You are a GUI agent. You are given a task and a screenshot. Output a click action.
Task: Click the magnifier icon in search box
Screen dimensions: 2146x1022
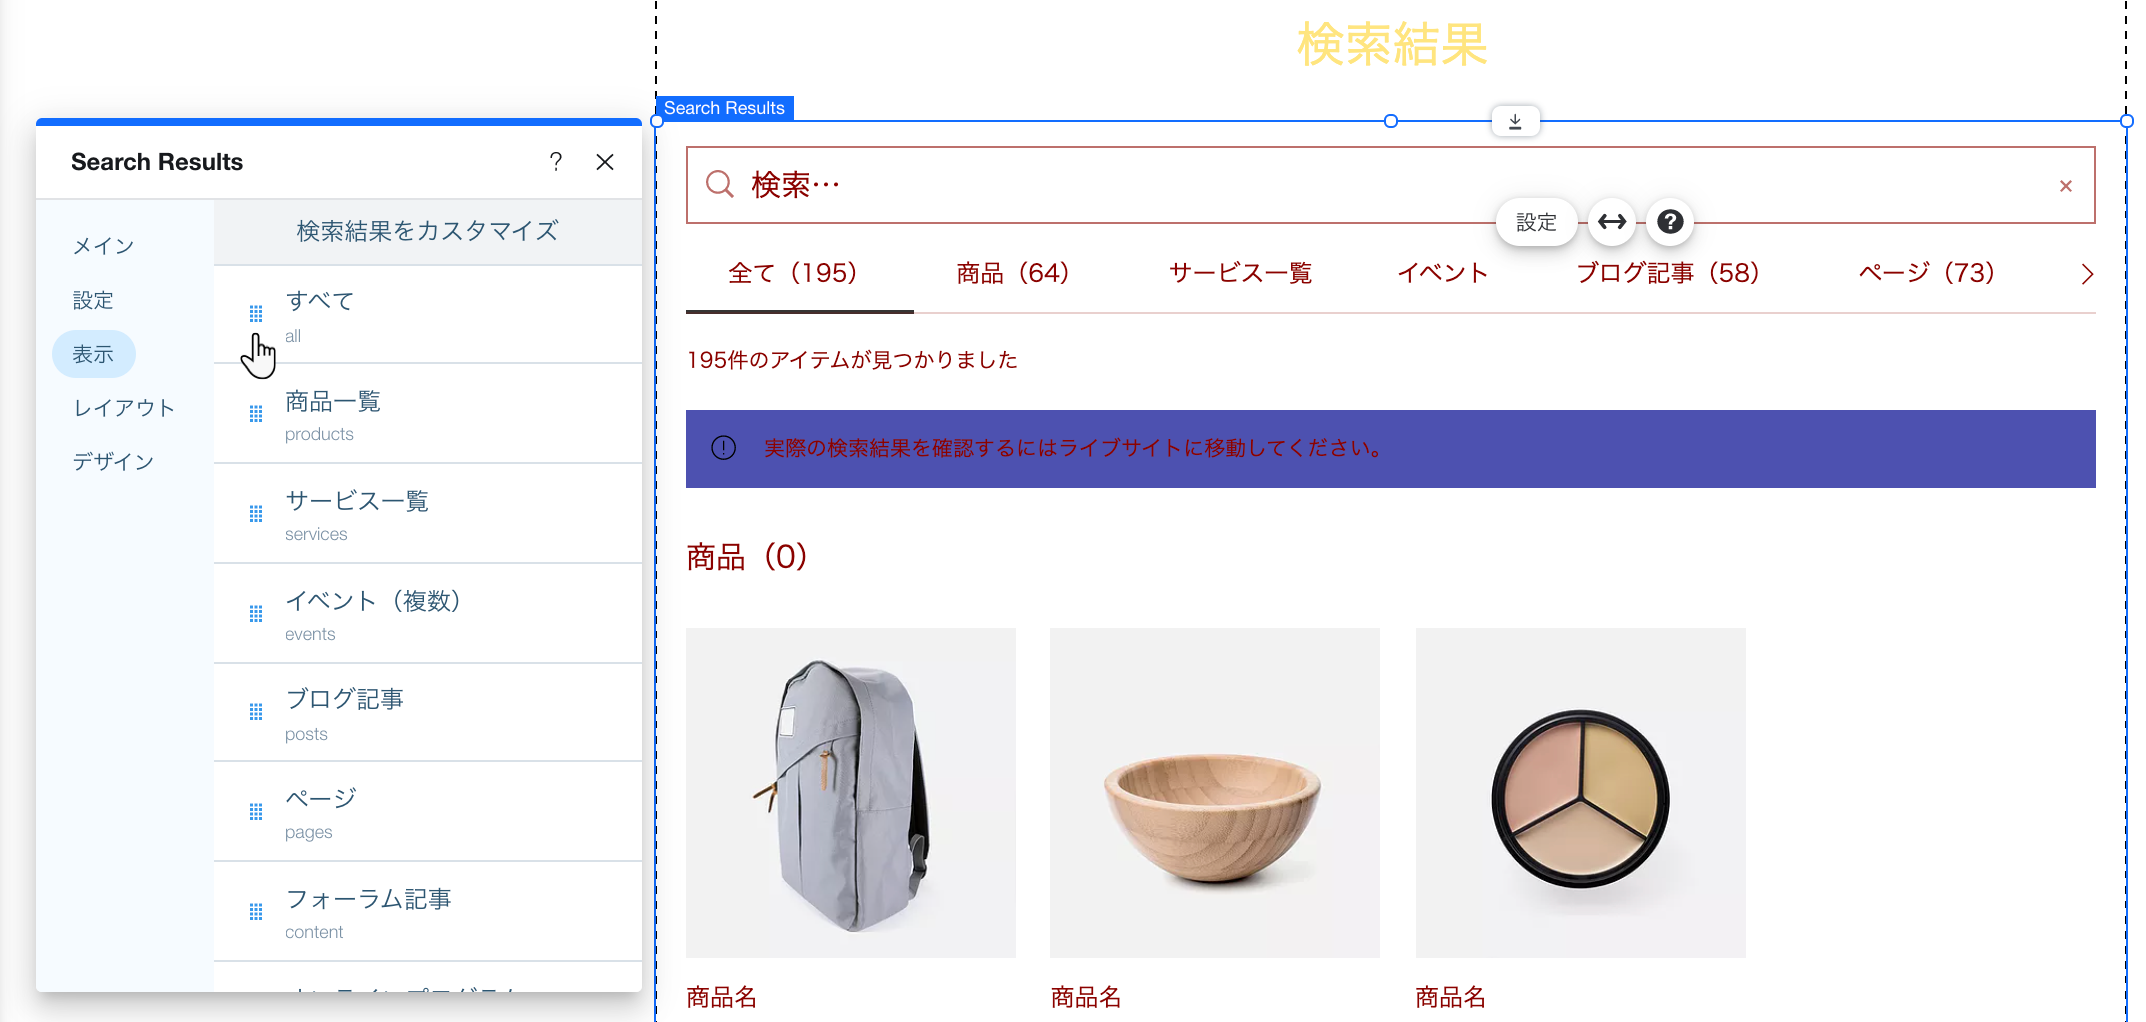[x=720, y=184]
